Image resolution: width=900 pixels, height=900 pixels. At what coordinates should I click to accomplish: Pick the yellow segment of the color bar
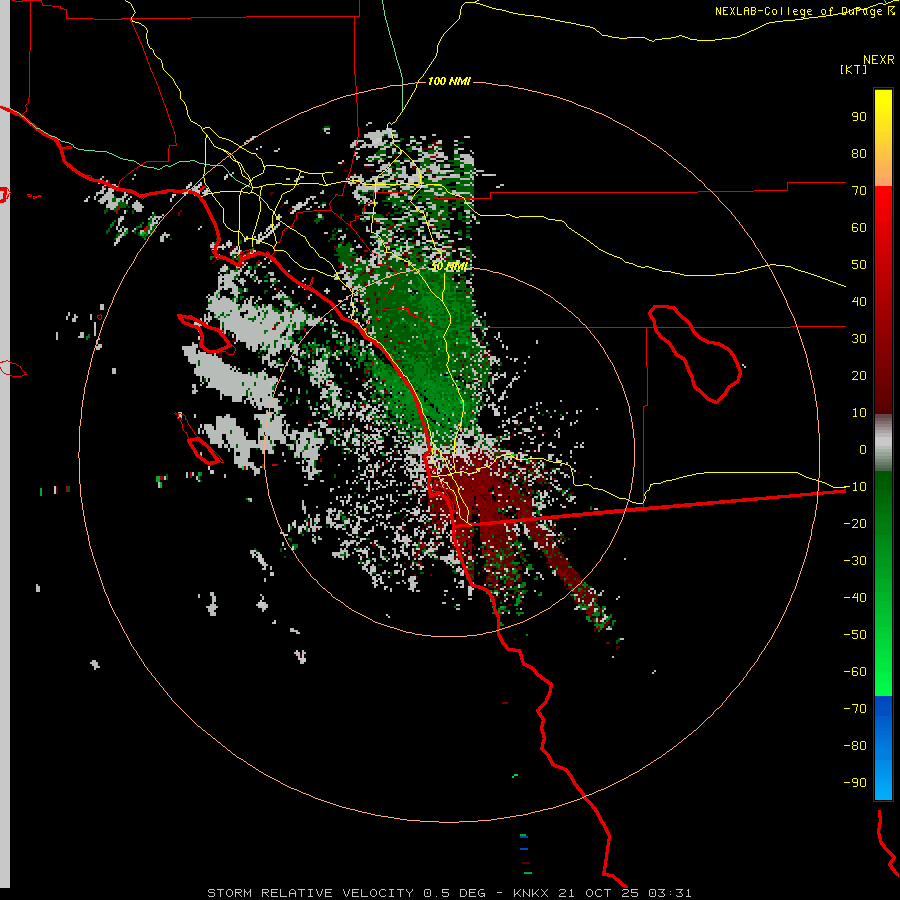pos(883,138)
